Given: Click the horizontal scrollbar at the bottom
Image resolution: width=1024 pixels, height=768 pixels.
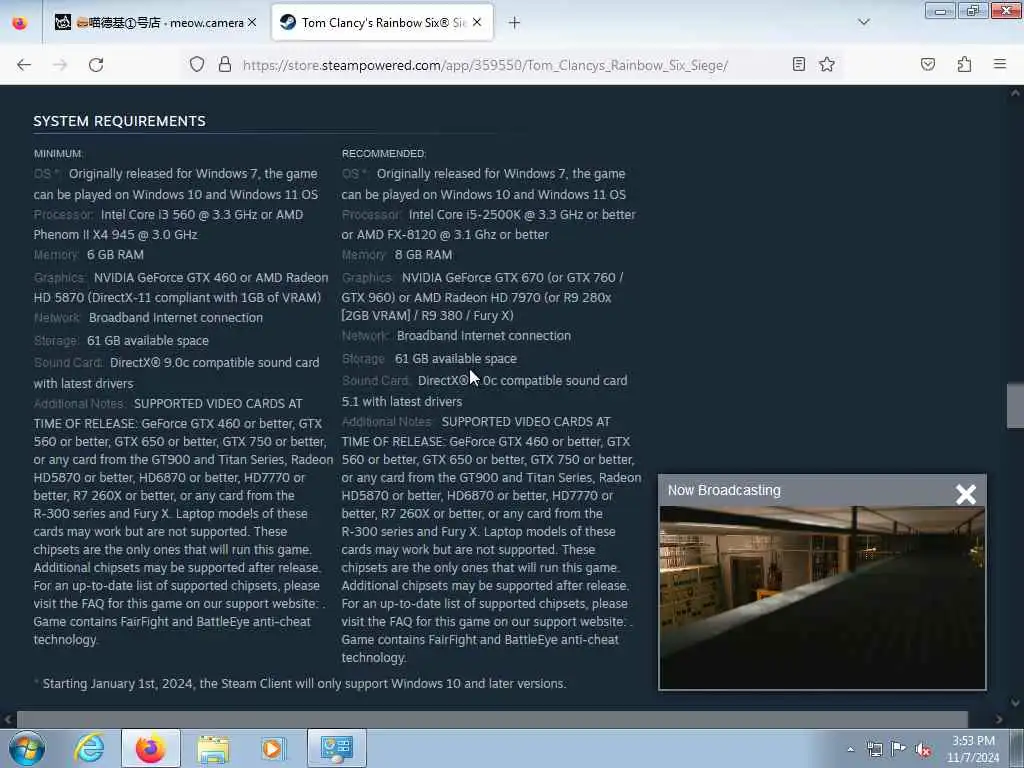Looking at the screenshot, I should click(x=492, y=719).
